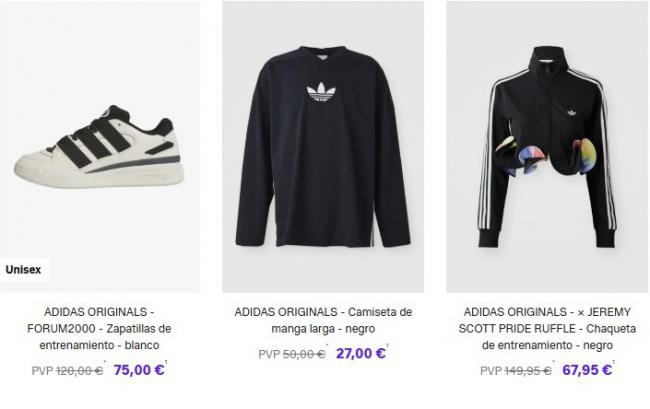
Task: Click the crossed-out PVP 120,00 € price
Action: tap(68, 370)
